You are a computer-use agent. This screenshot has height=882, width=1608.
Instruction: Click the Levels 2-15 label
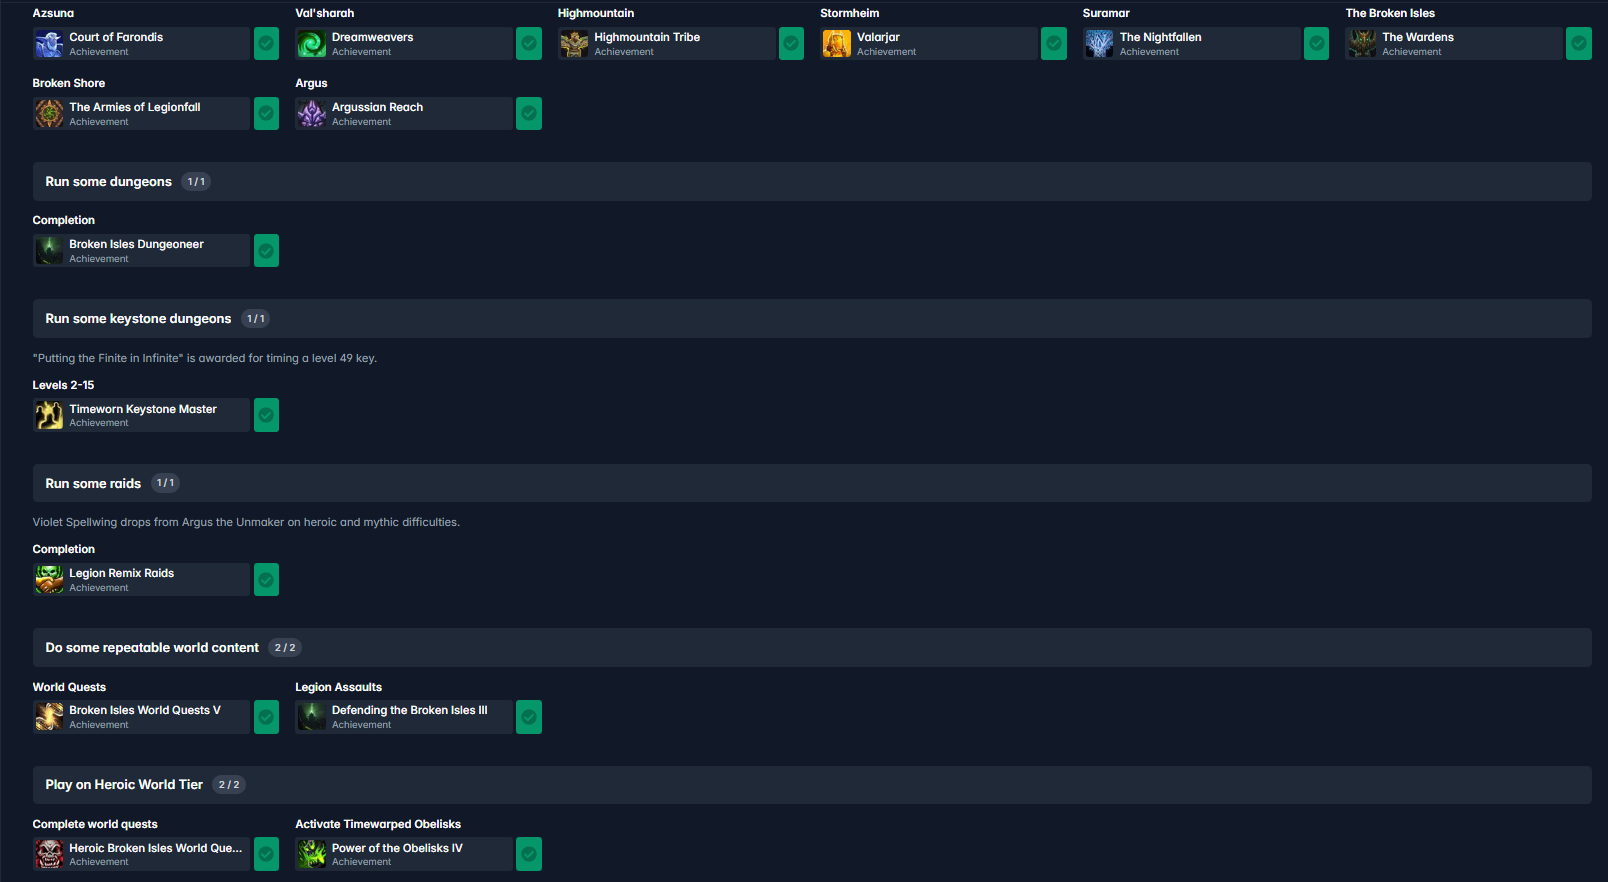(63, 385)
